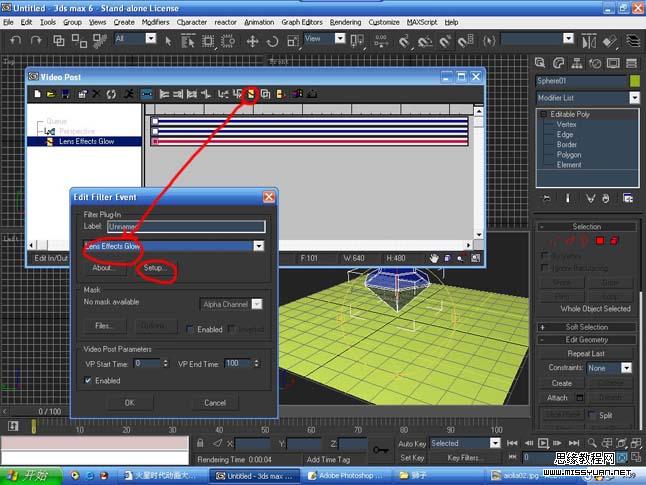Click the Pin Stack icon under modifier stack

[547, 199]
